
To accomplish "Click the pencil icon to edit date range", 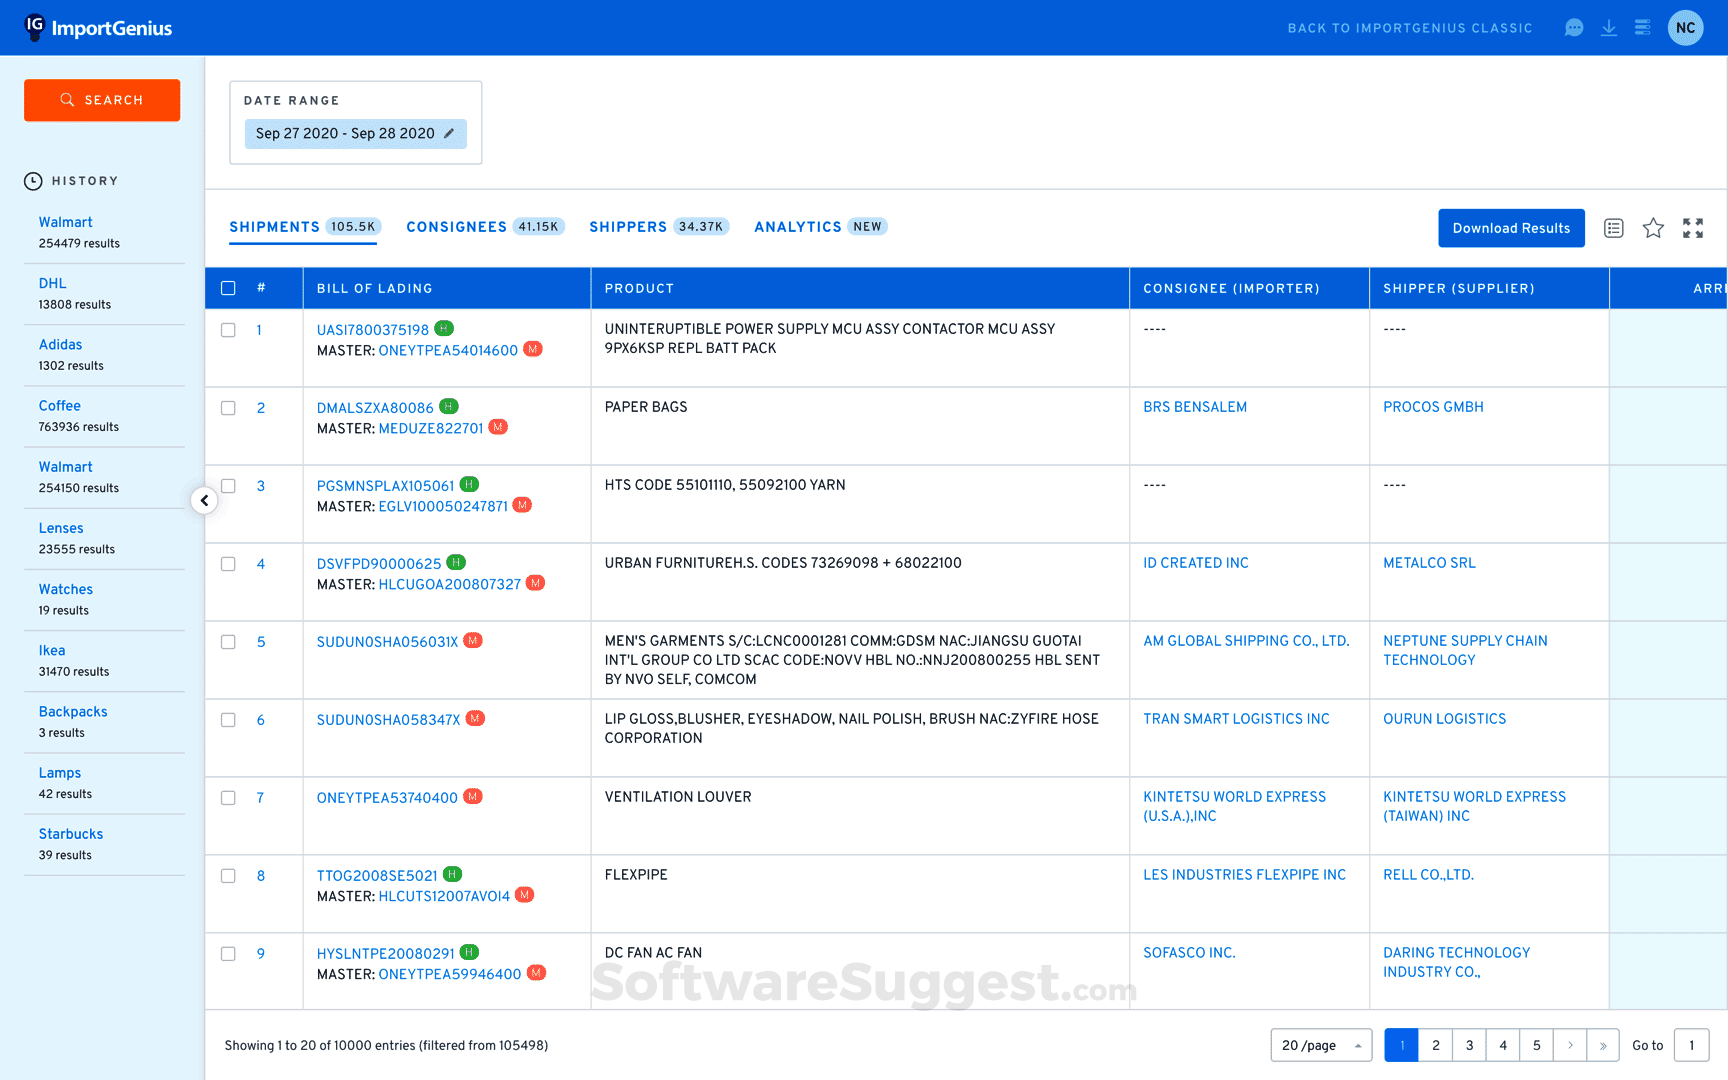I will (x=449, y=133).
